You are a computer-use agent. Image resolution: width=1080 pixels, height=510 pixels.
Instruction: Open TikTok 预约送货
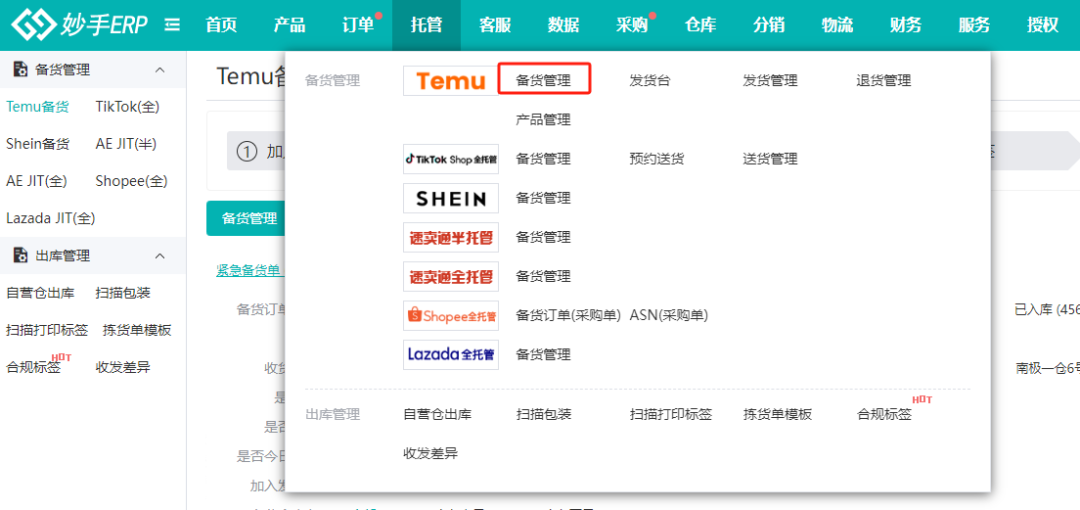point(656,159)
